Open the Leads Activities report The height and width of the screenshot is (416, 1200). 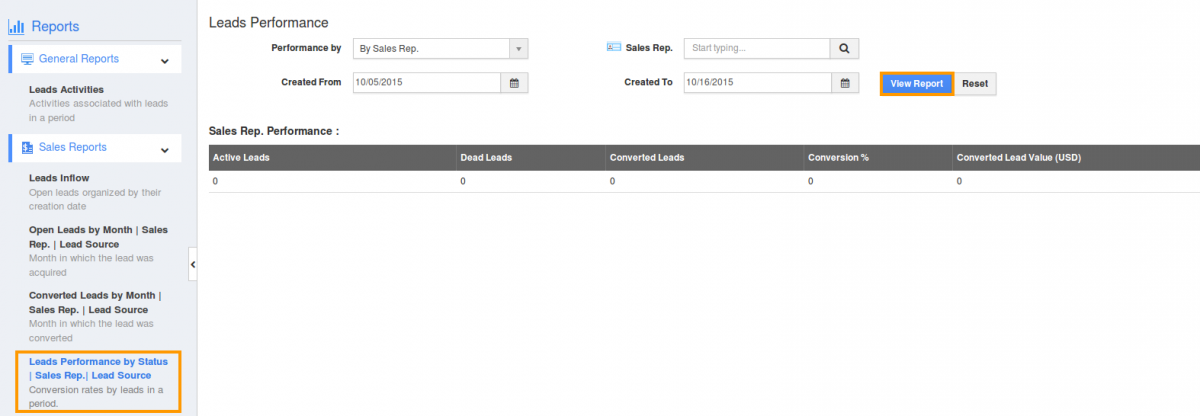click(66, 90)
